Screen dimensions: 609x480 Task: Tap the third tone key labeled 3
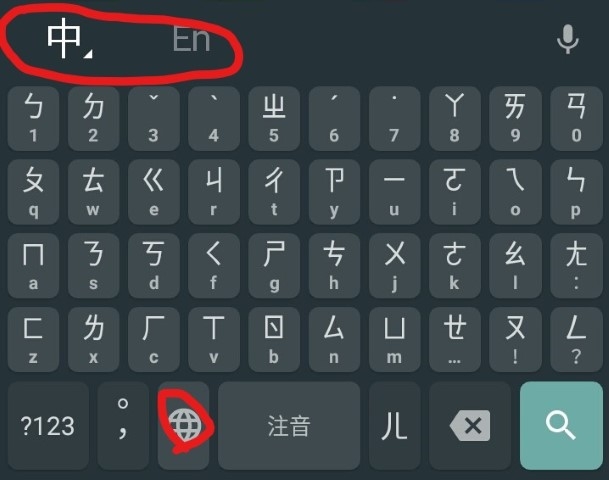154,118
